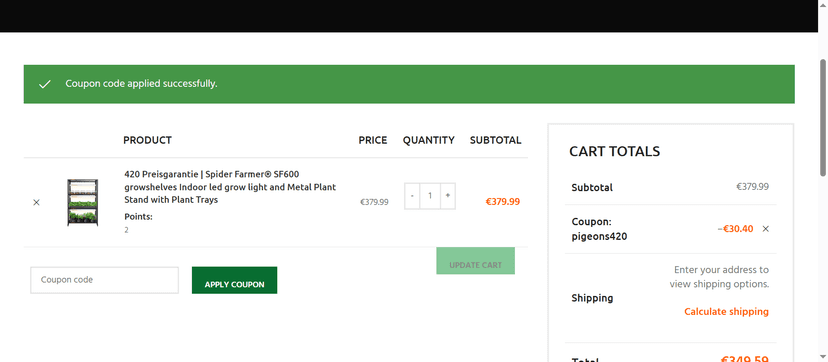The image size is (828, 362).
Task: Click the Points: label under product
Action: (x=138, y=216)
